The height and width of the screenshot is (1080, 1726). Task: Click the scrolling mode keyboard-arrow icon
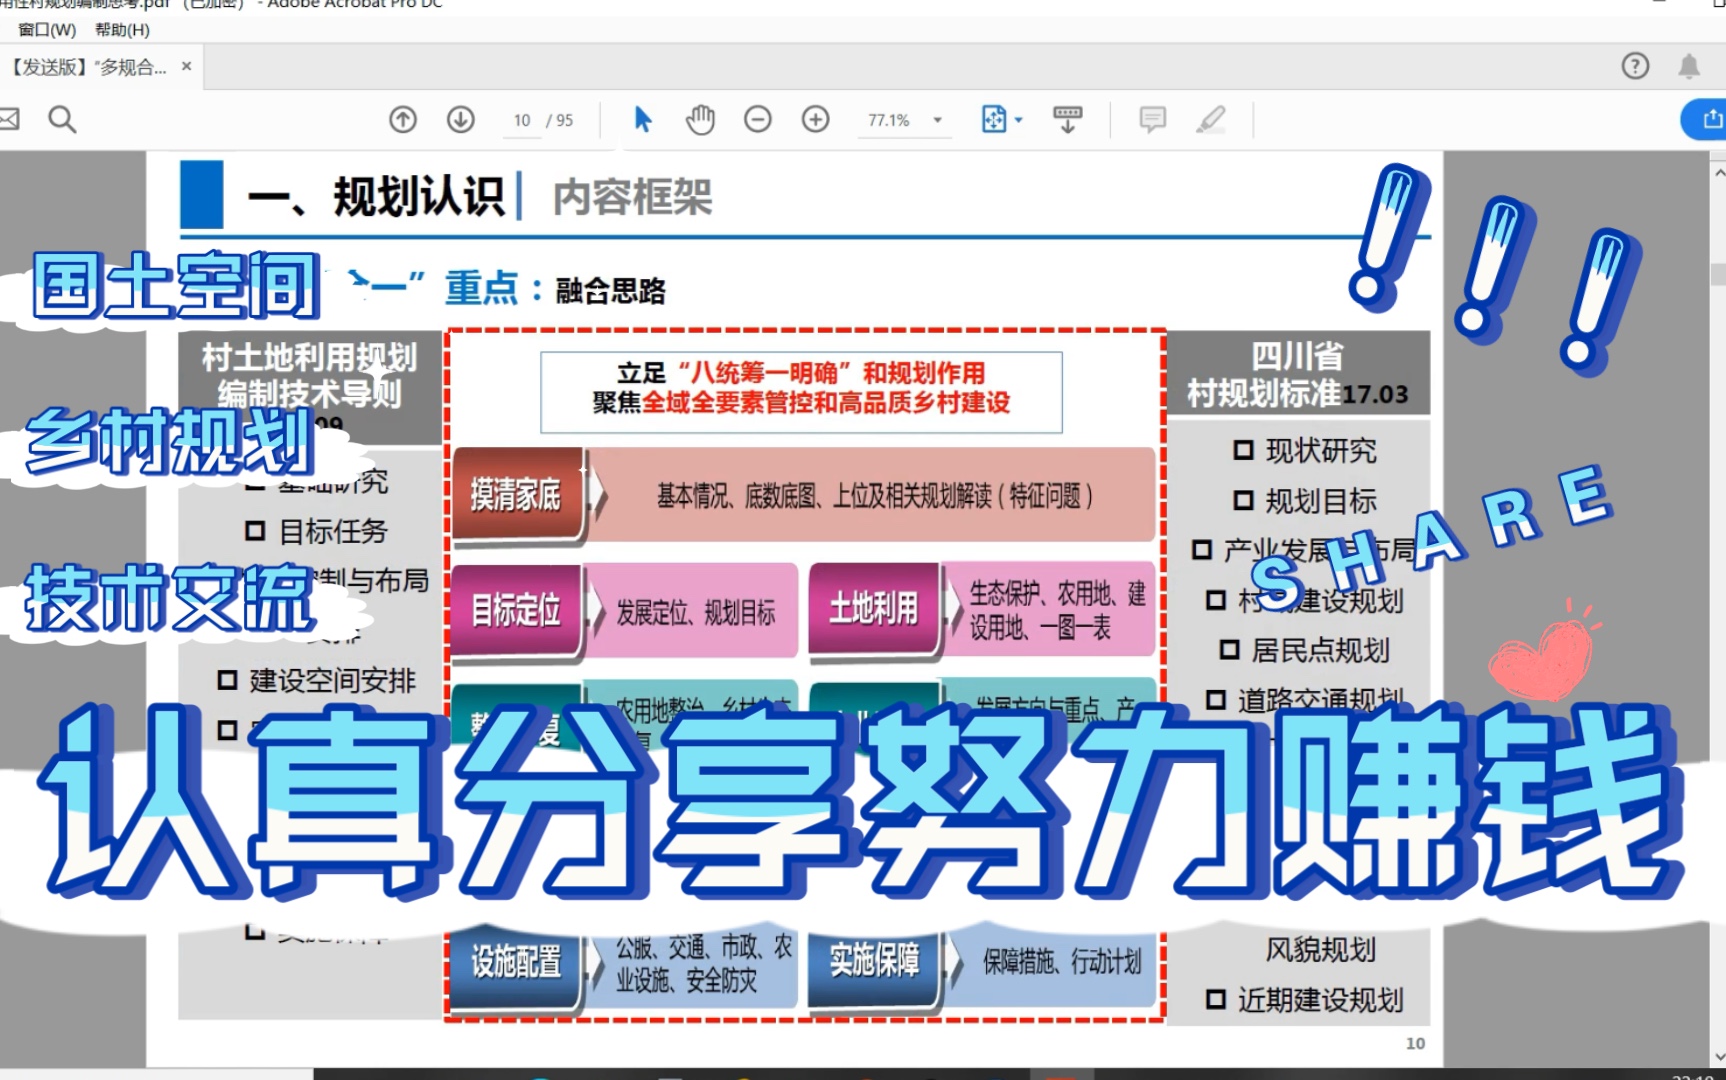[x=1068, y=120]
